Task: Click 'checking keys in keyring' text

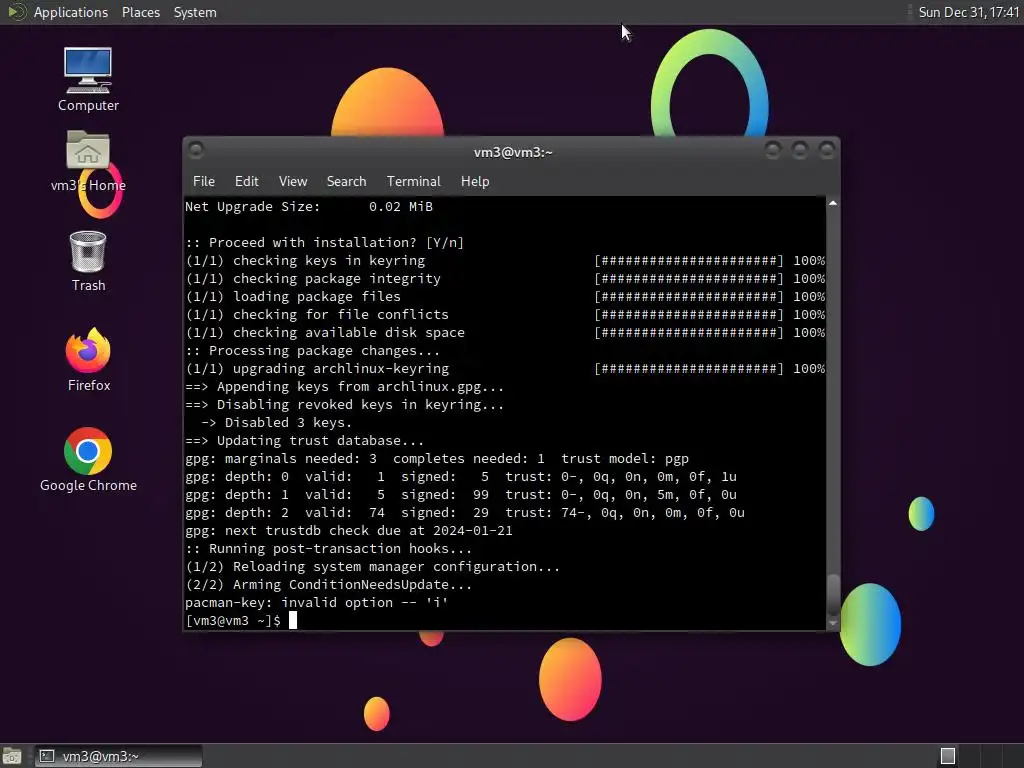Action: click(329, 261)
